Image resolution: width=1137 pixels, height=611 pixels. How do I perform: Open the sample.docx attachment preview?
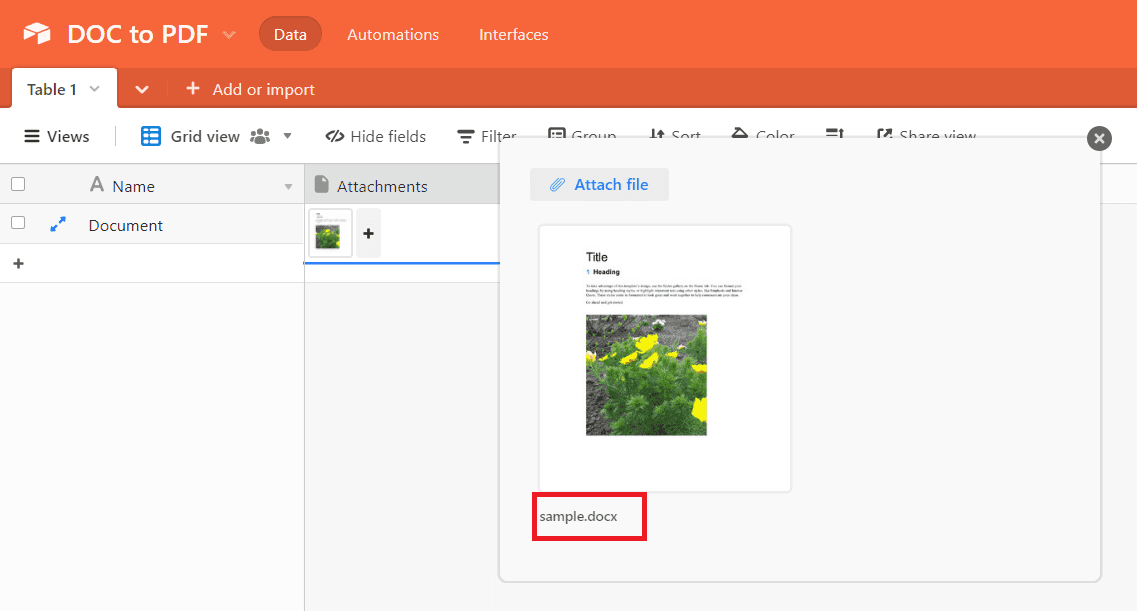(664, 358)
